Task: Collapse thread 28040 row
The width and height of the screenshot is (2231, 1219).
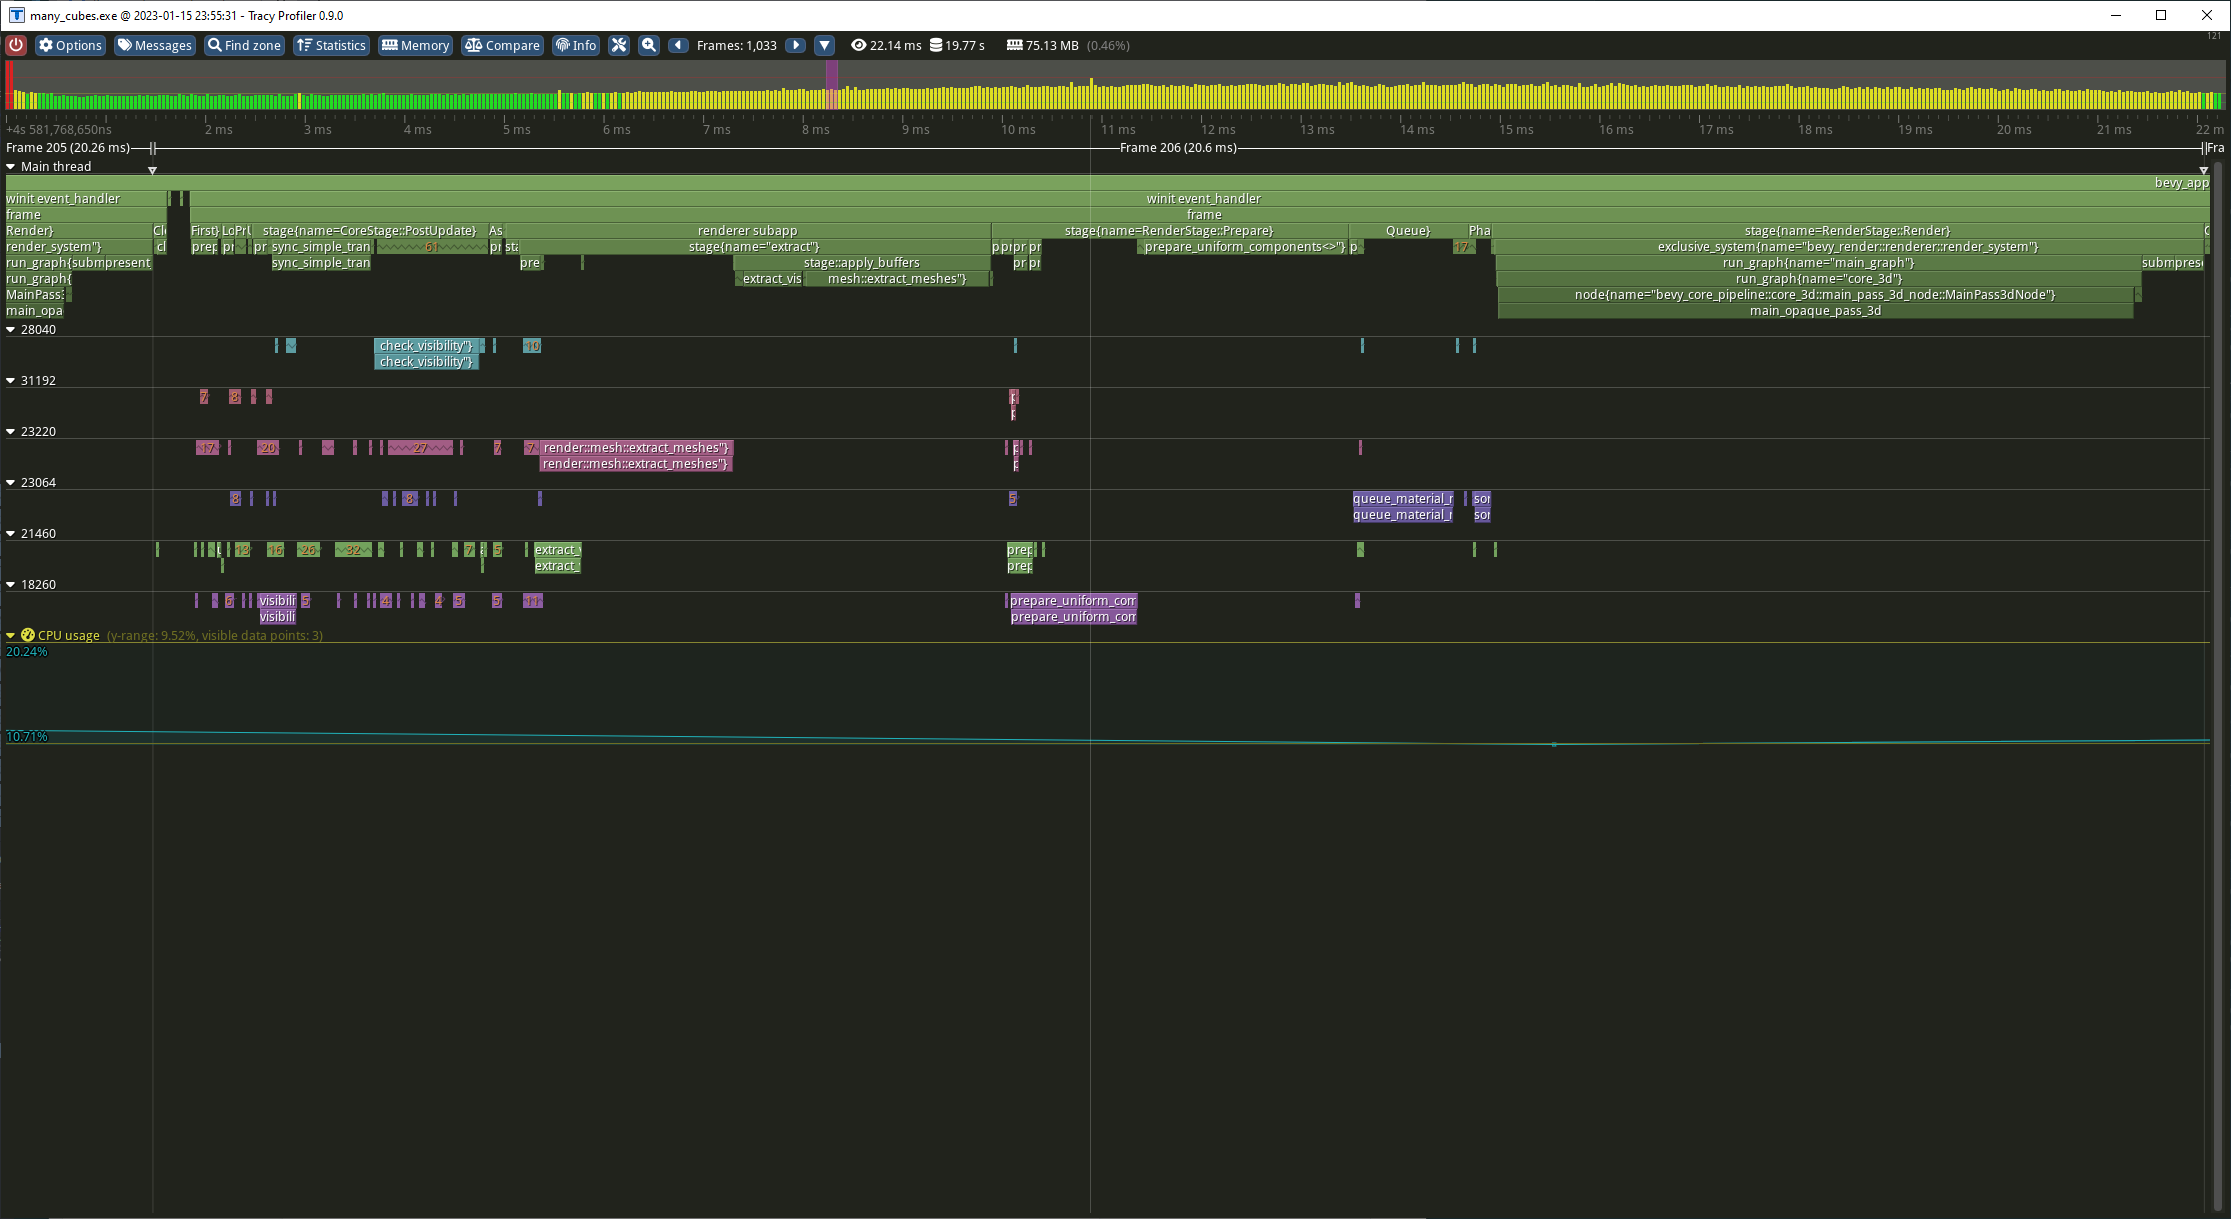Action: pyautogui.click(x=11, y=330)
